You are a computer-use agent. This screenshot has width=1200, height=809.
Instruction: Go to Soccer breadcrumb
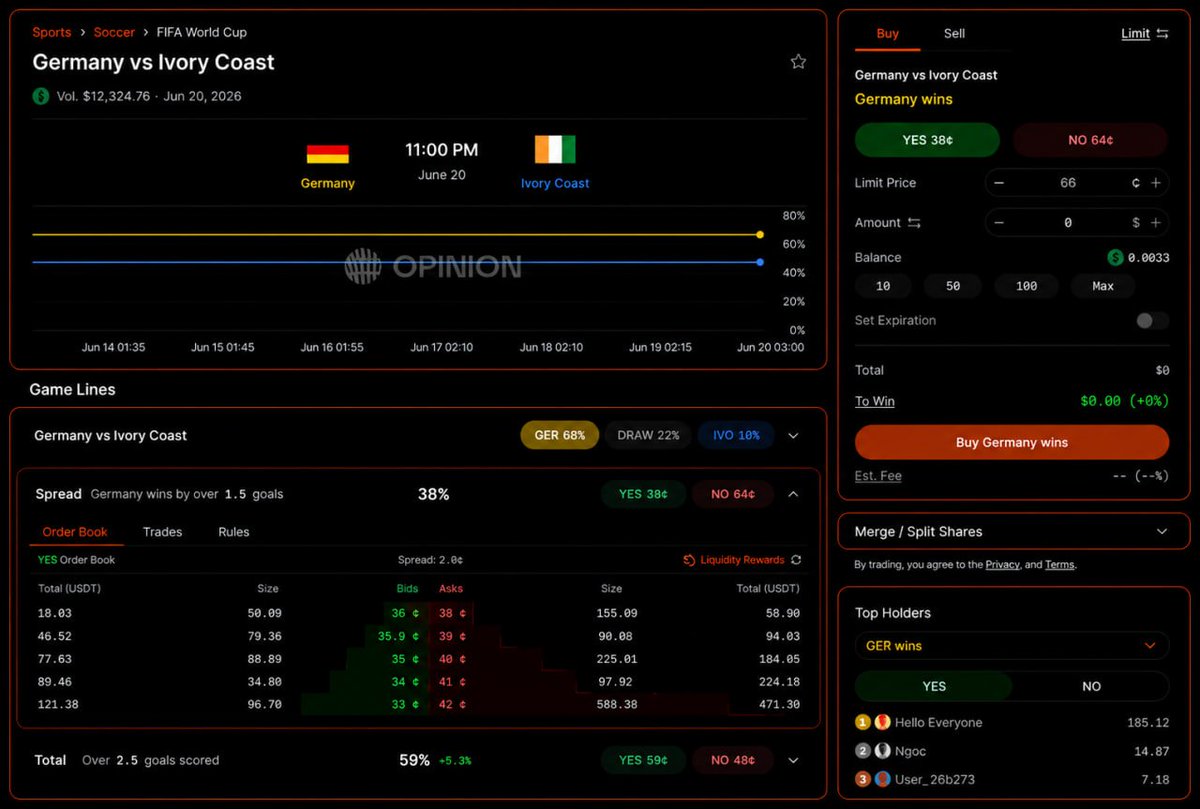click(x=114, y=33)
